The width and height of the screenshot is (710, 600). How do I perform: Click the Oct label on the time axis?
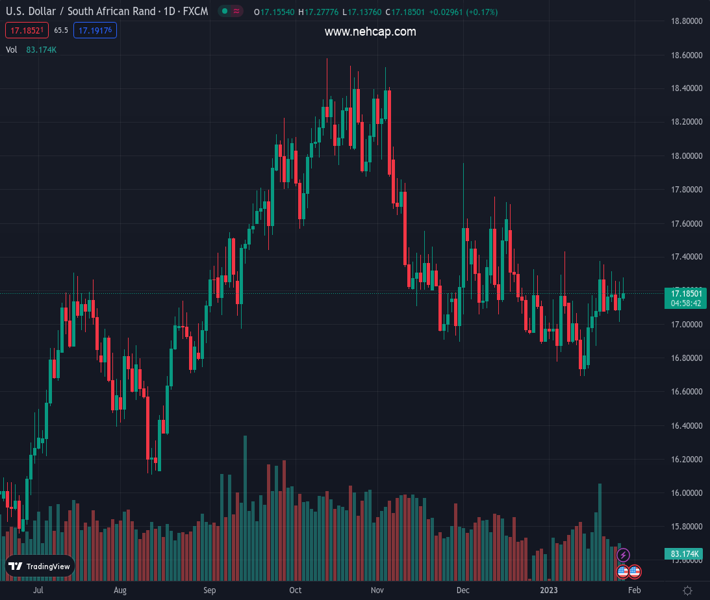(295, 591)
